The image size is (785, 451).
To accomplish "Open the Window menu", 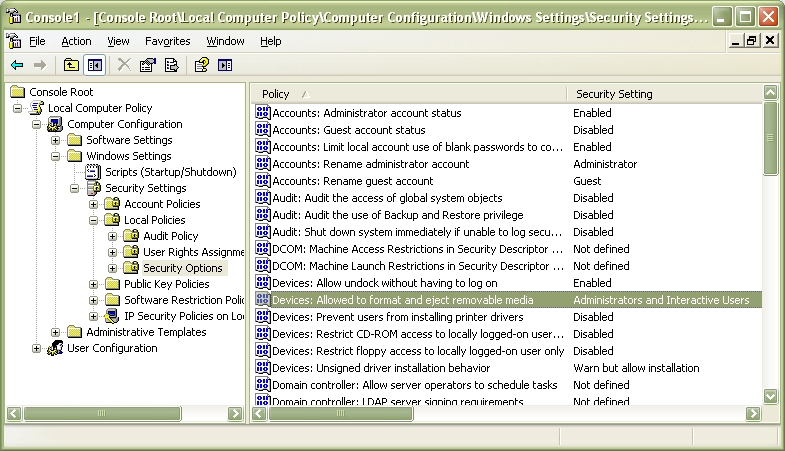I will [225, 41].
